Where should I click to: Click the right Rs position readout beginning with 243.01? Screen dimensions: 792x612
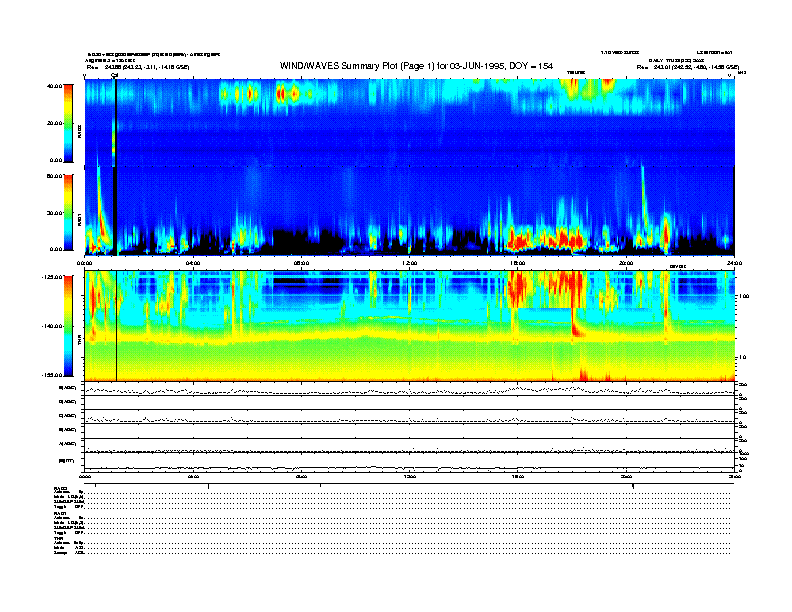pos(688,67)
